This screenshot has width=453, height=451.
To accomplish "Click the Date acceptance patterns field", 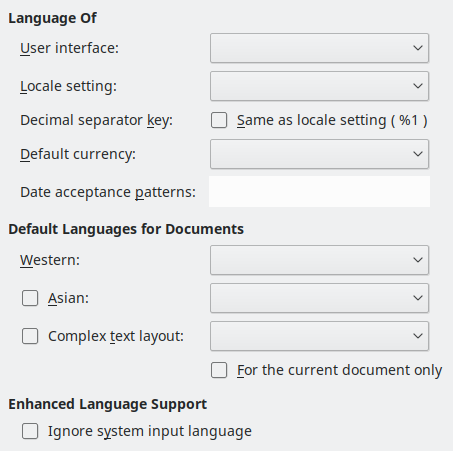I will [x=319, y=192].
